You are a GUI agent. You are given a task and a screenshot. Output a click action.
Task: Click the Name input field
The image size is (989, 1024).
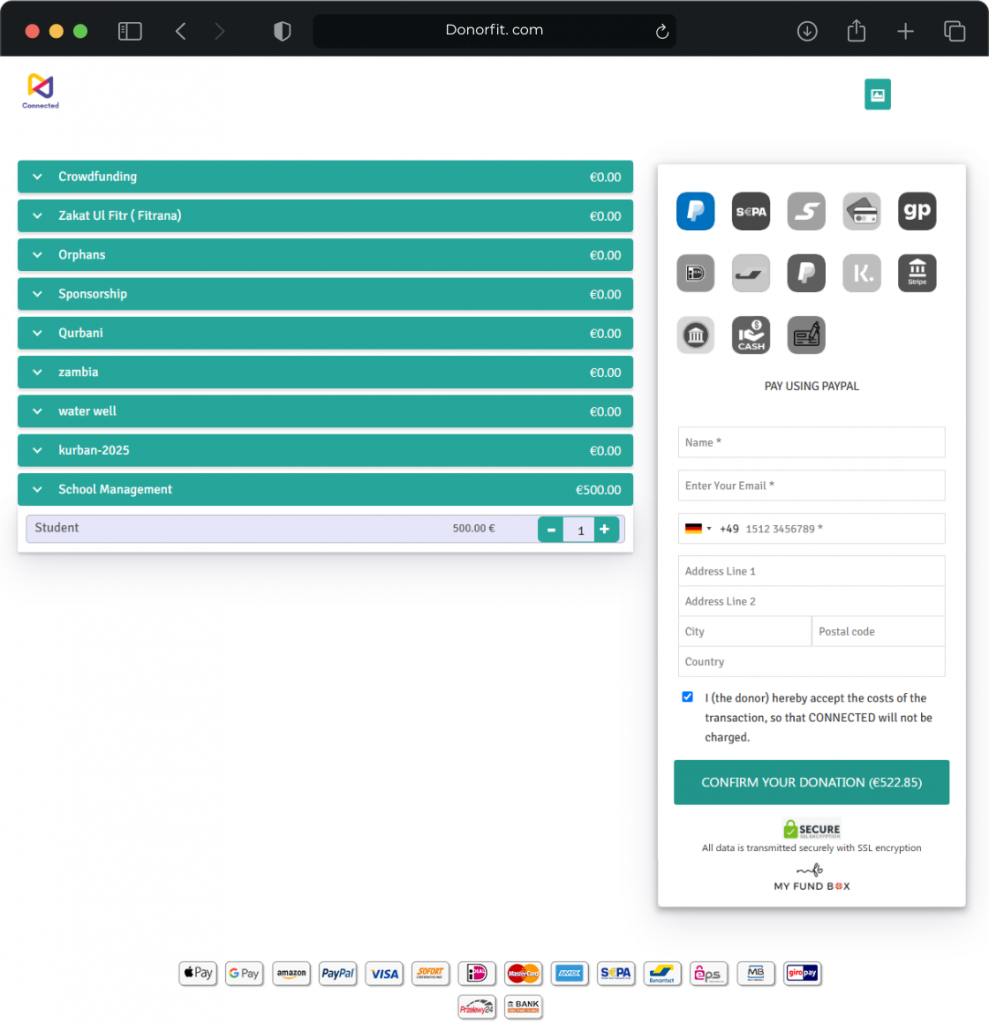pyautogui.click(x=811, y=442)
